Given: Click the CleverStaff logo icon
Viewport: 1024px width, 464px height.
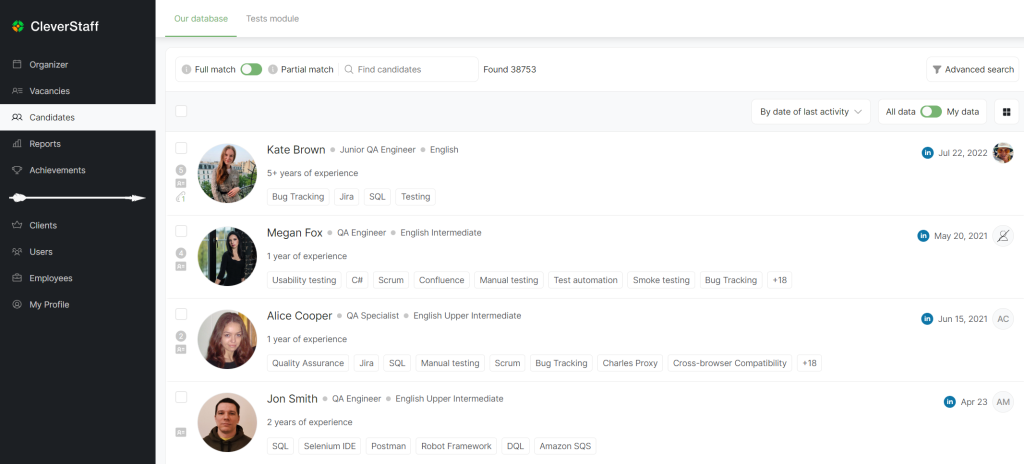Looking at the screenshot, I should coord(17,26).
